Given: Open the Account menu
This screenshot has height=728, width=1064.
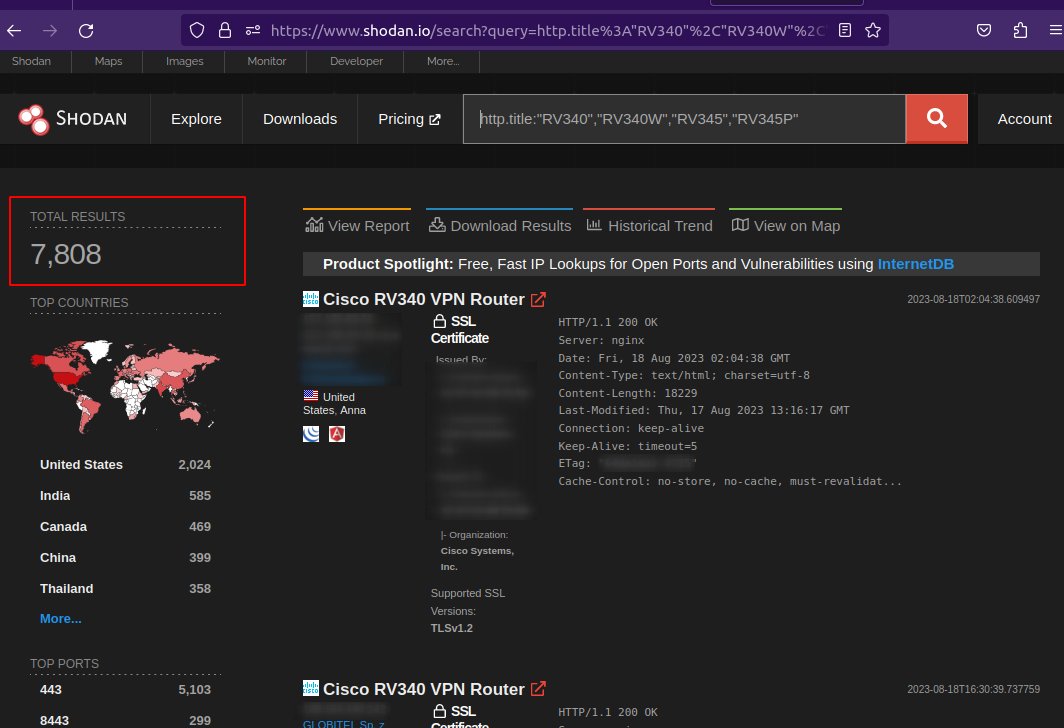Looking at the screenshot, I should coord(1024,119).
